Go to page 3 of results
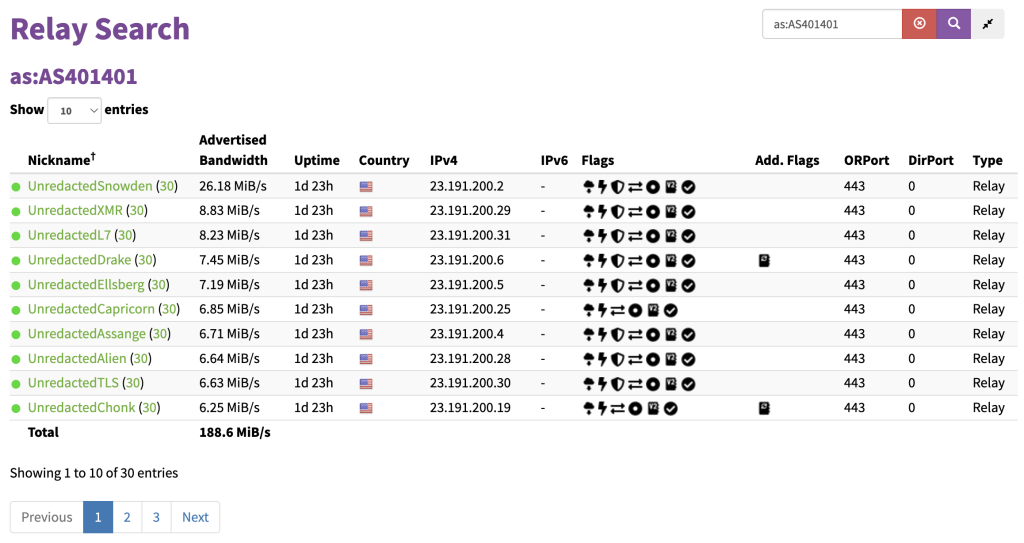The image size is (1024, 543). 156,517
